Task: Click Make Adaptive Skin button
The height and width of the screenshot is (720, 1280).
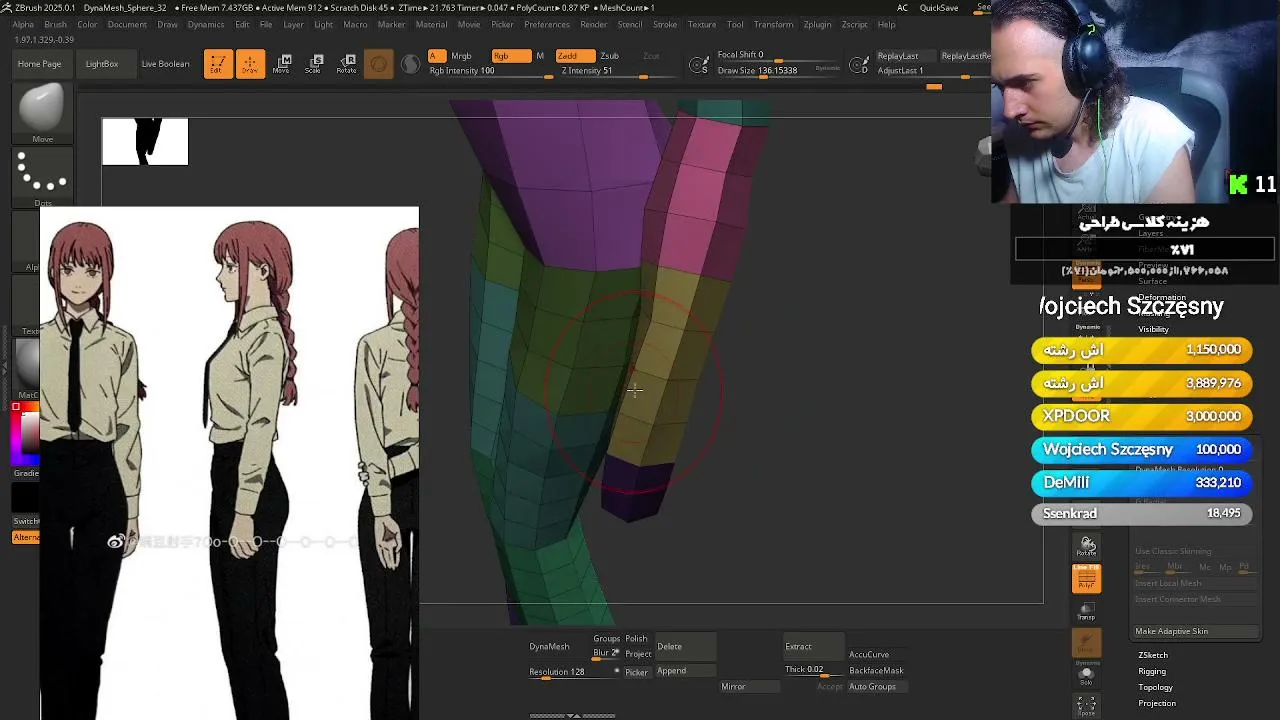Action: point(1196,632)
